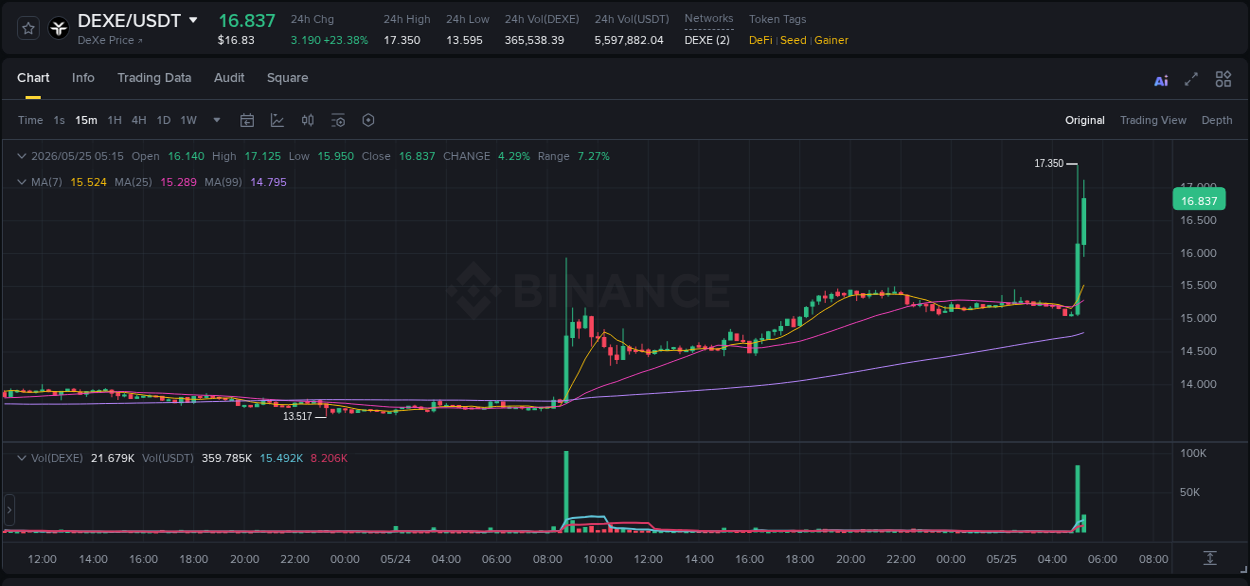This screenshot has width=1250, height=586.
Task: Click the $16.83 price text
Action: click(236, 40)
